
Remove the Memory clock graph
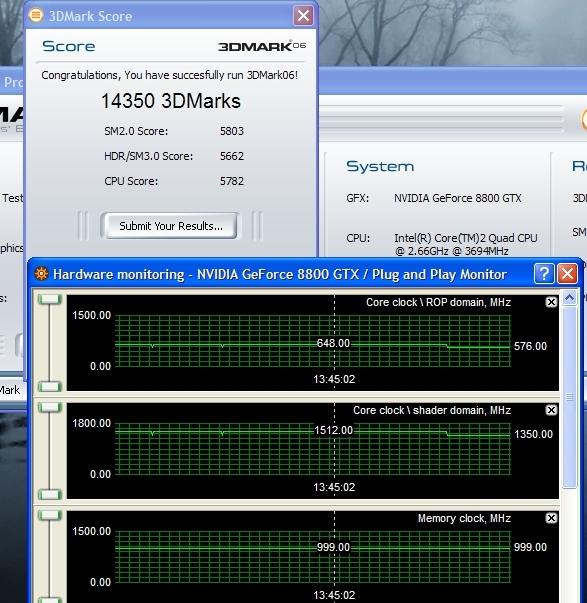(551, 518)
